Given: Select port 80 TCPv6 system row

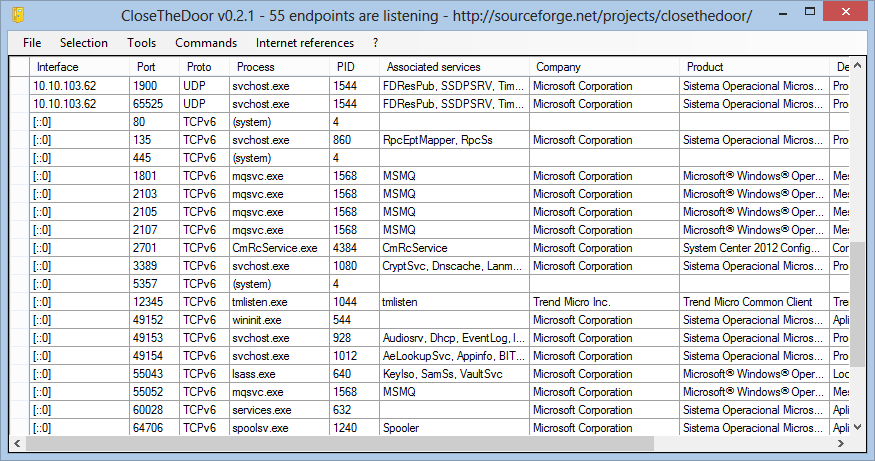Looking at the screenshot, I should [430, 122].
